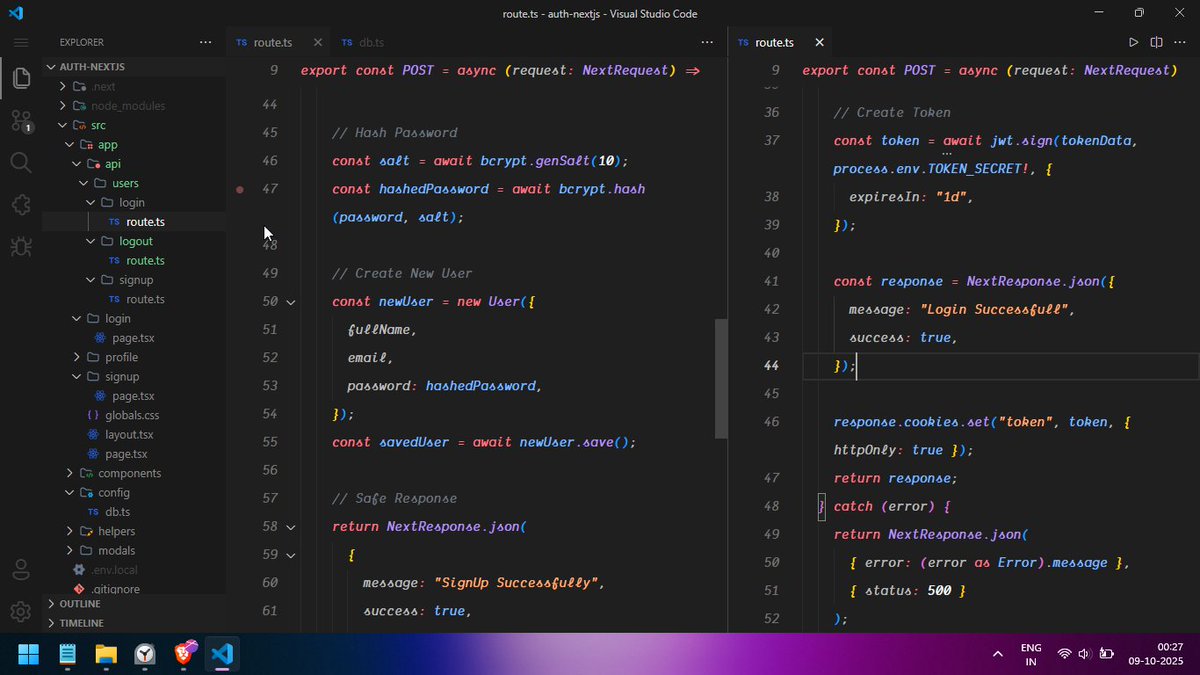Open Explorer panel more actions ellipsis
1200x675 pixels.
(206, 43)
